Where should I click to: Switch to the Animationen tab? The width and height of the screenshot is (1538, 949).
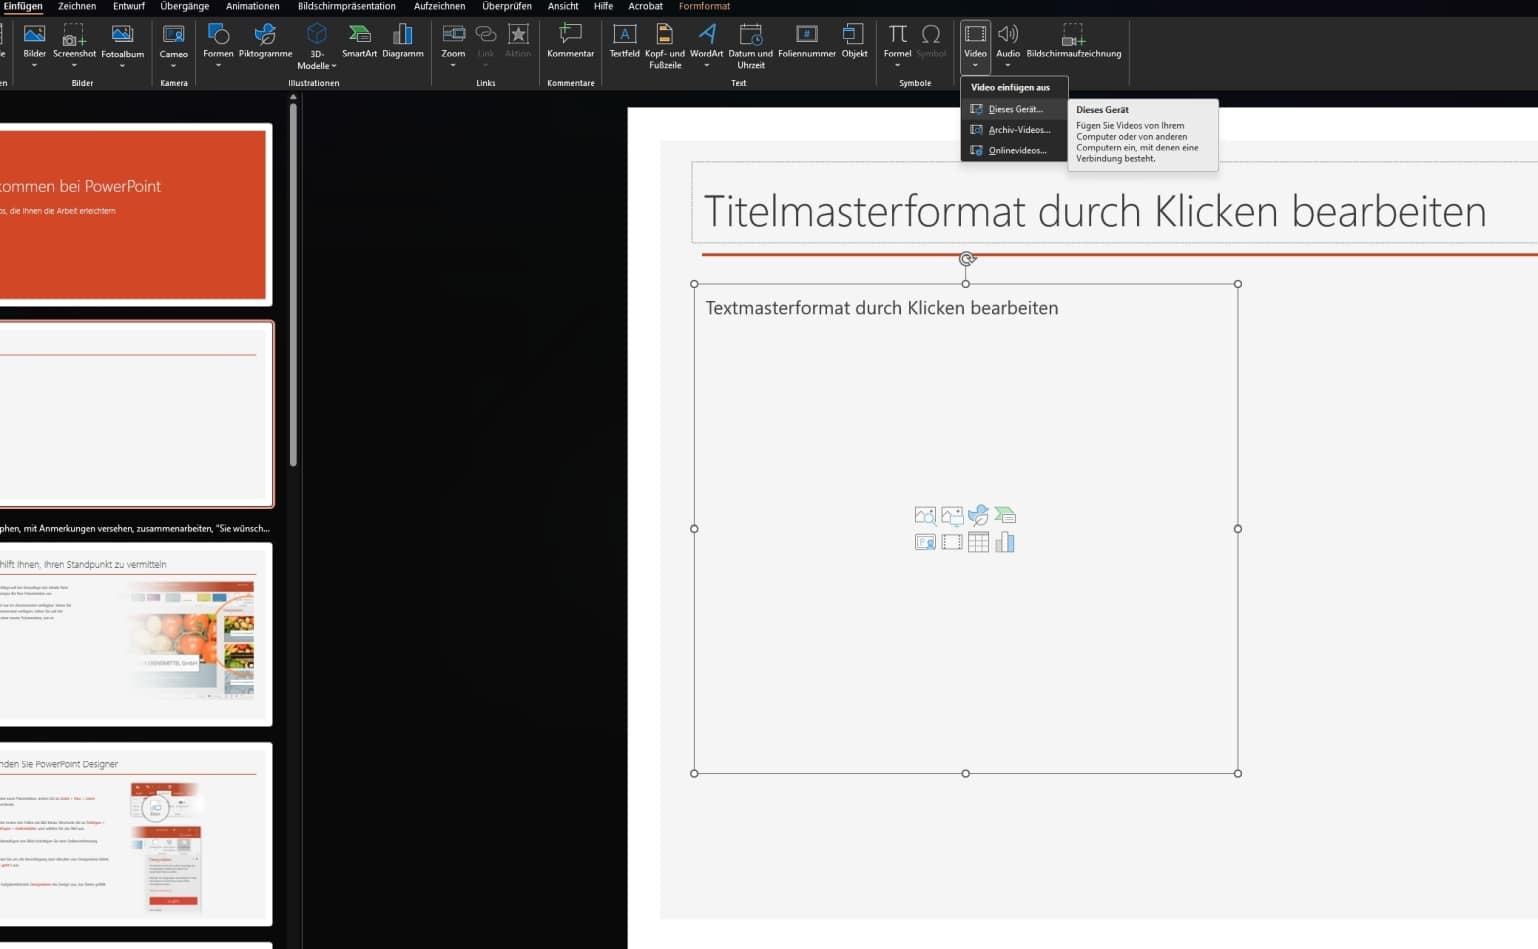(x=252, y=7)
